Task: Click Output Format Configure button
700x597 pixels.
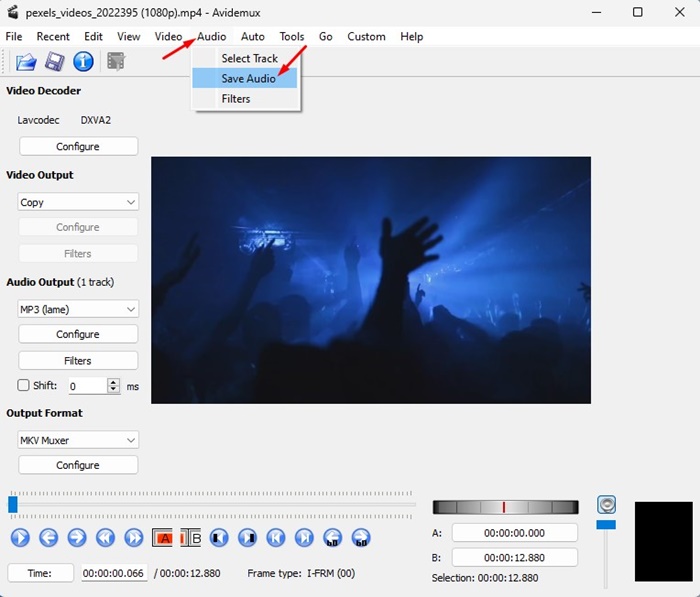Action: [78, 465]
